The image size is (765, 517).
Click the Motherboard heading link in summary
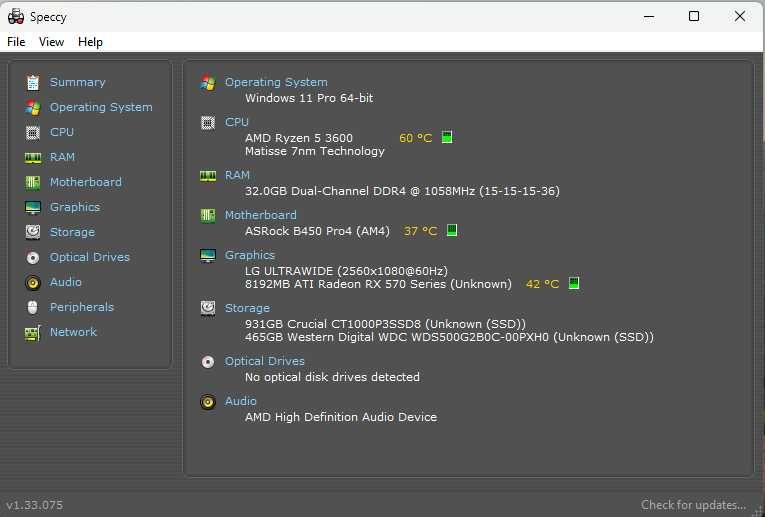[x=261, y=215]
